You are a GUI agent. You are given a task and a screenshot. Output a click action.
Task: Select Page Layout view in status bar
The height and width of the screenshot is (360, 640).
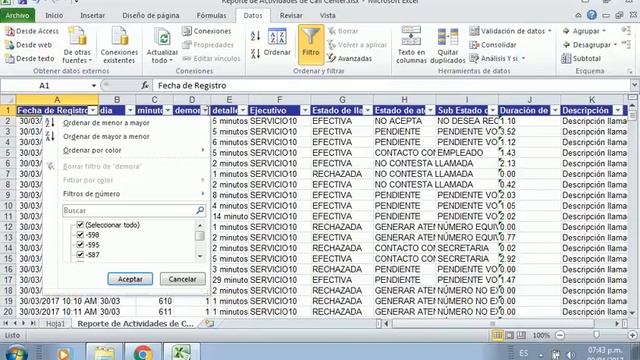[509, 335]
